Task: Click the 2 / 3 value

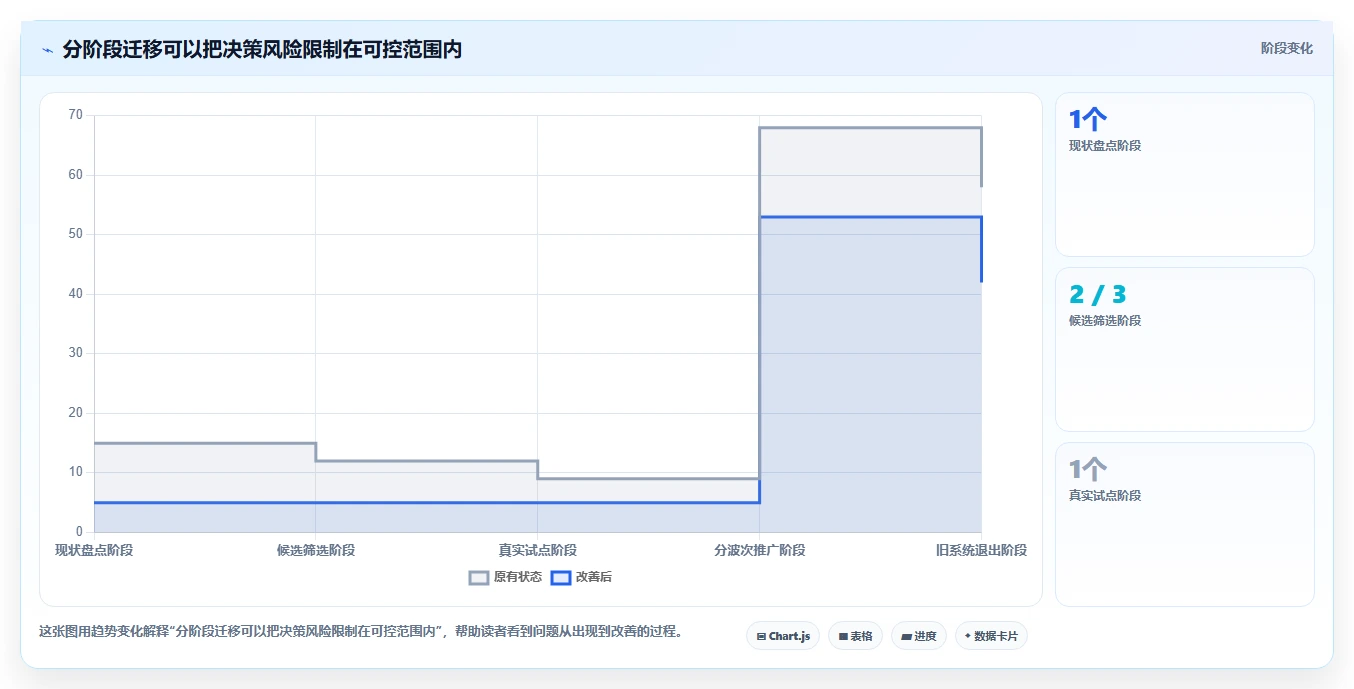Action: click(x=1098, y=295)
